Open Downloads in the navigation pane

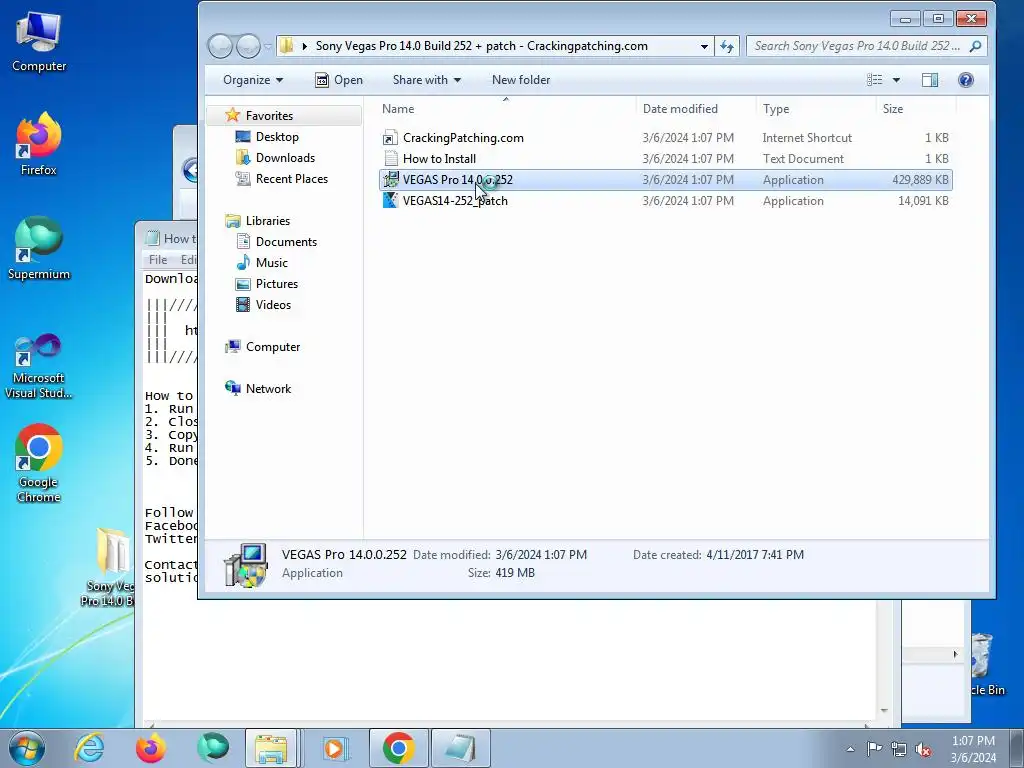(285, 157)
